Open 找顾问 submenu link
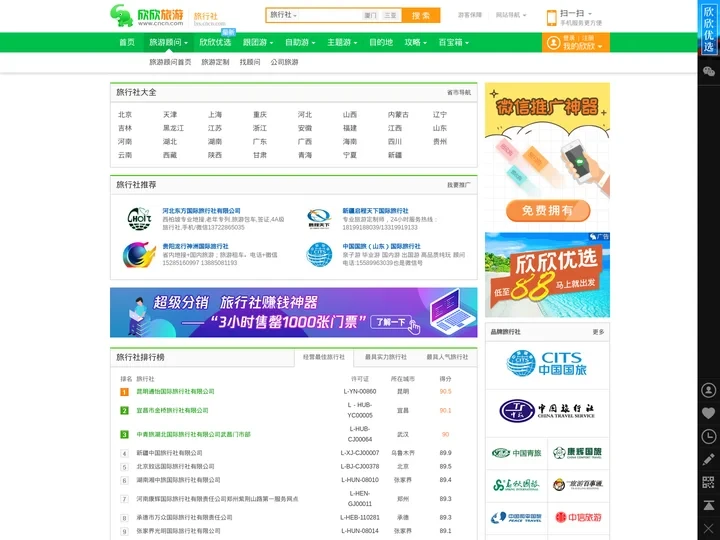 pyautogui.click(x=250, y=62)
